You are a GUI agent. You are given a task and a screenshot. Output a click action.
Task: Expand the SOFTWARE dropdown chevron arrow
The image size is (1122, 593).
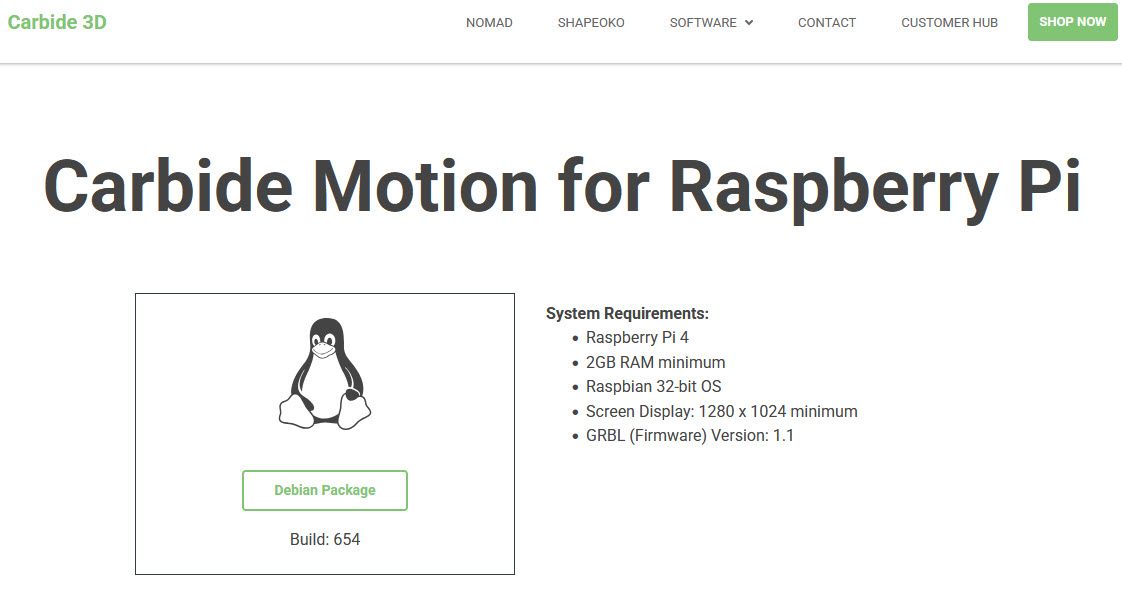749,23
